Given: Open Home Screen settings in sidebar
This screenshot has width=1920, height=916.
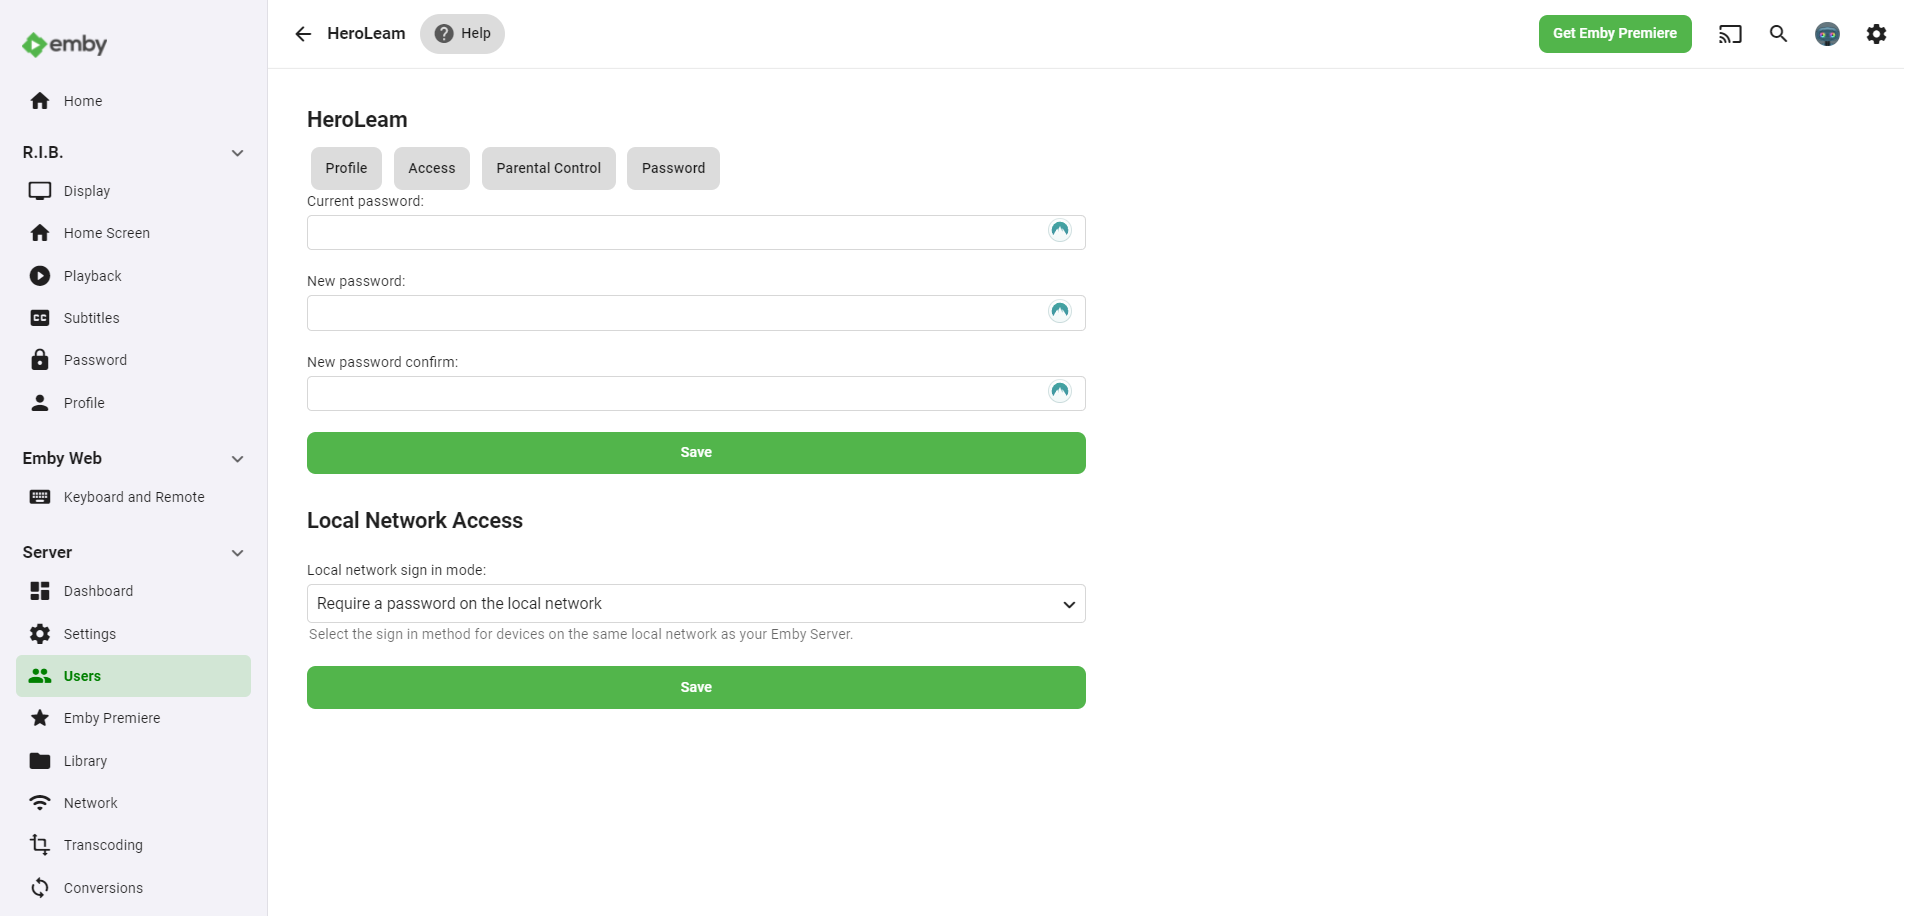Looking at the screenshot, I should (x=133, y=233).
